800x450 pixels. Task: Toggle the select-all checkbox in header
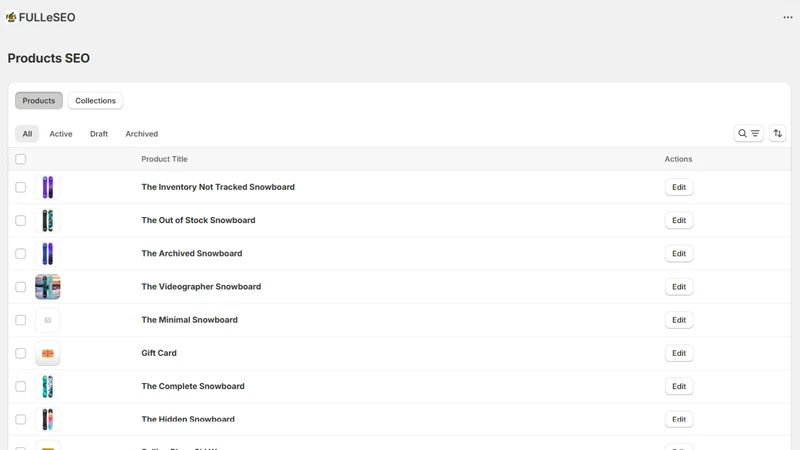click(20, 159)
